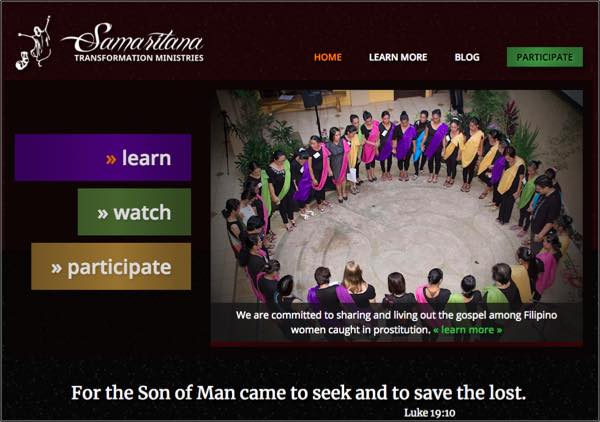Image resolution: width=600 pixels, height=422 pixels.
Task: Click the dancing figure logo icon
Action: pos(34,42)
